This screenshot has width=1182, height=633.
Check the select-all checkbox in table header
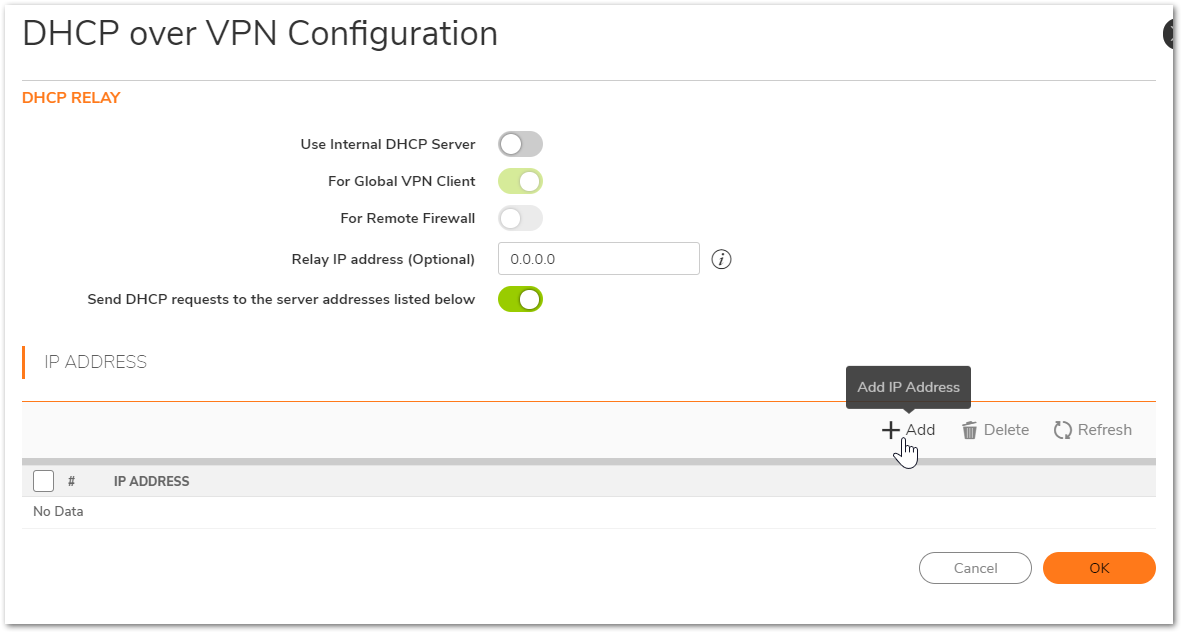point(43,481)
